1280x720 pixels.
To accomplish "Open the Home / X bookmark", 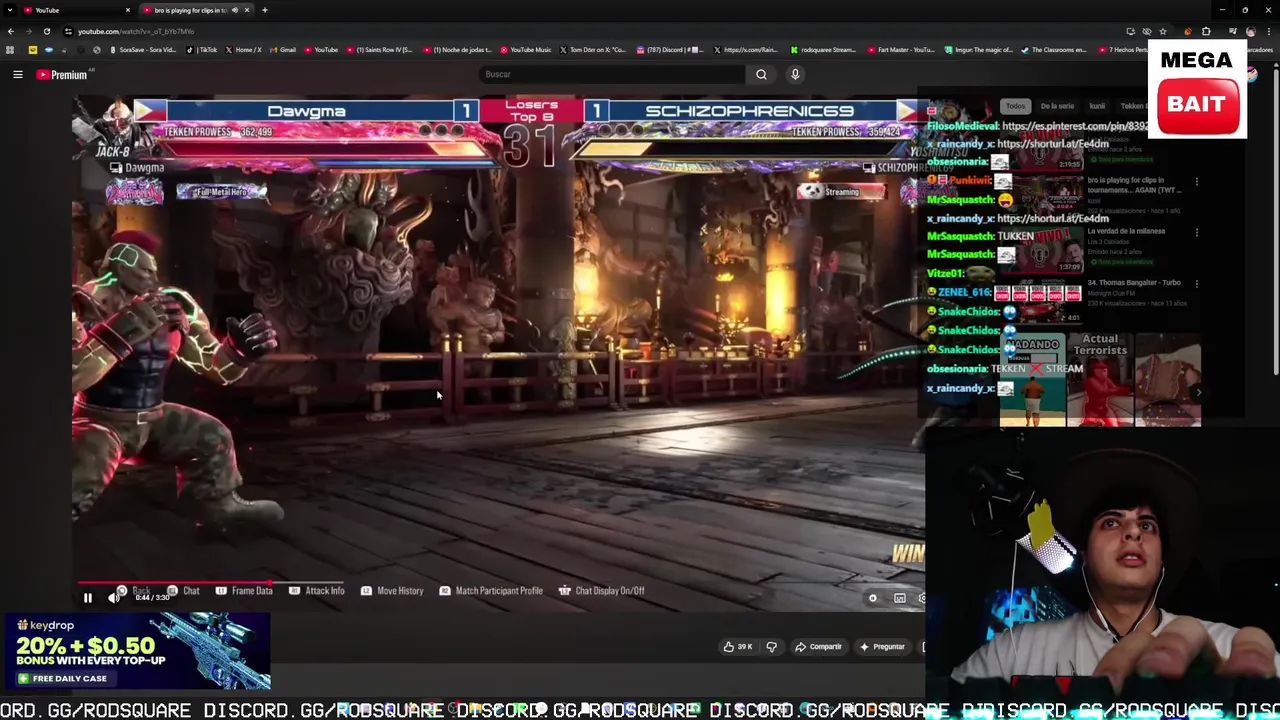I will point(244,50).
